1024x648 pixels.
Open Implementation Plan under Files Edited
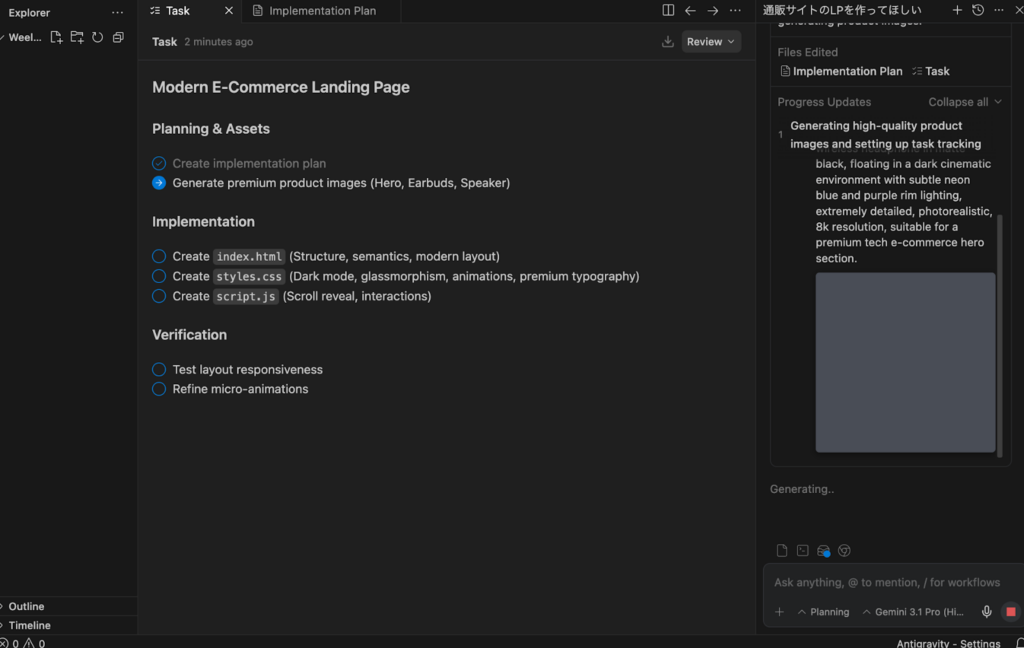pyautogui.click(x=841, y=71)
